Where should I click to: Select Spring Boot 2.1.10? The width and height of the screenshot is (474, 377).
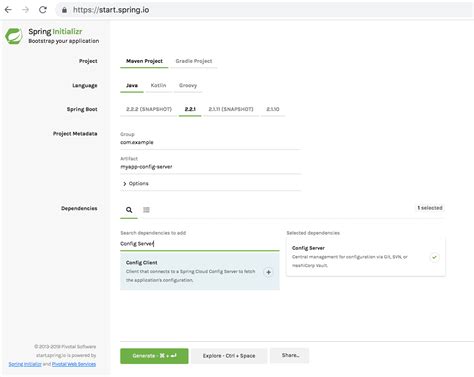point(273,109)
